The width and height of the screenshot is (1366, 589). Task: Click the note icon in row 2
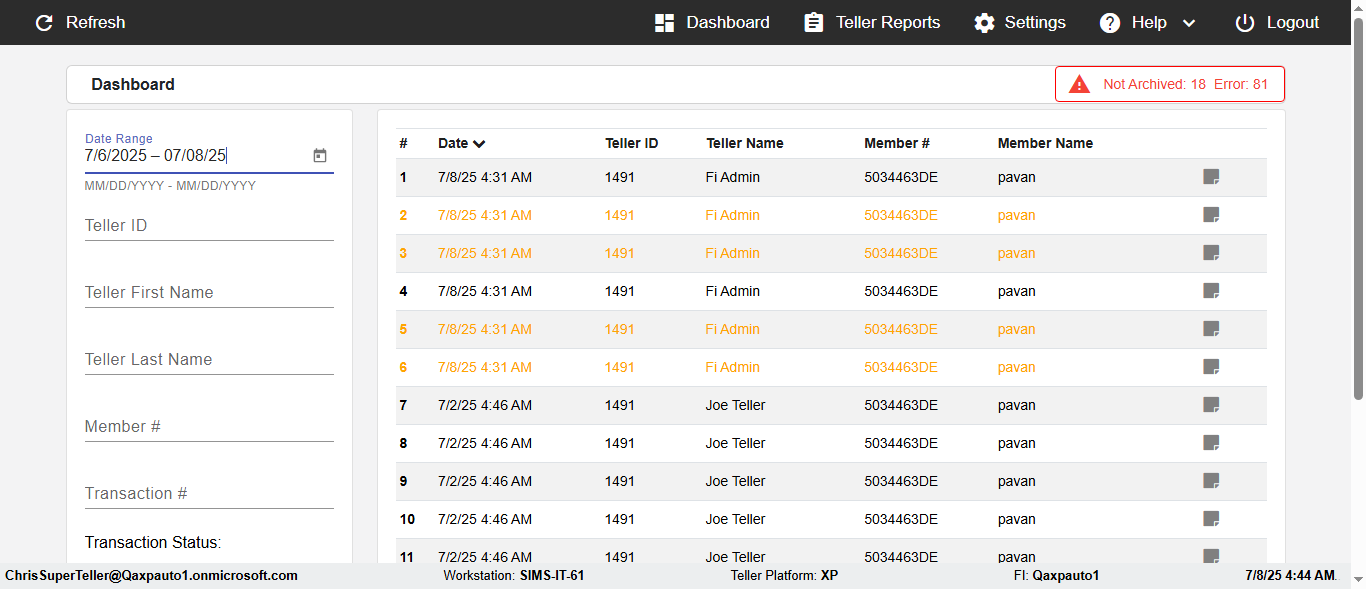[1211, 215]
